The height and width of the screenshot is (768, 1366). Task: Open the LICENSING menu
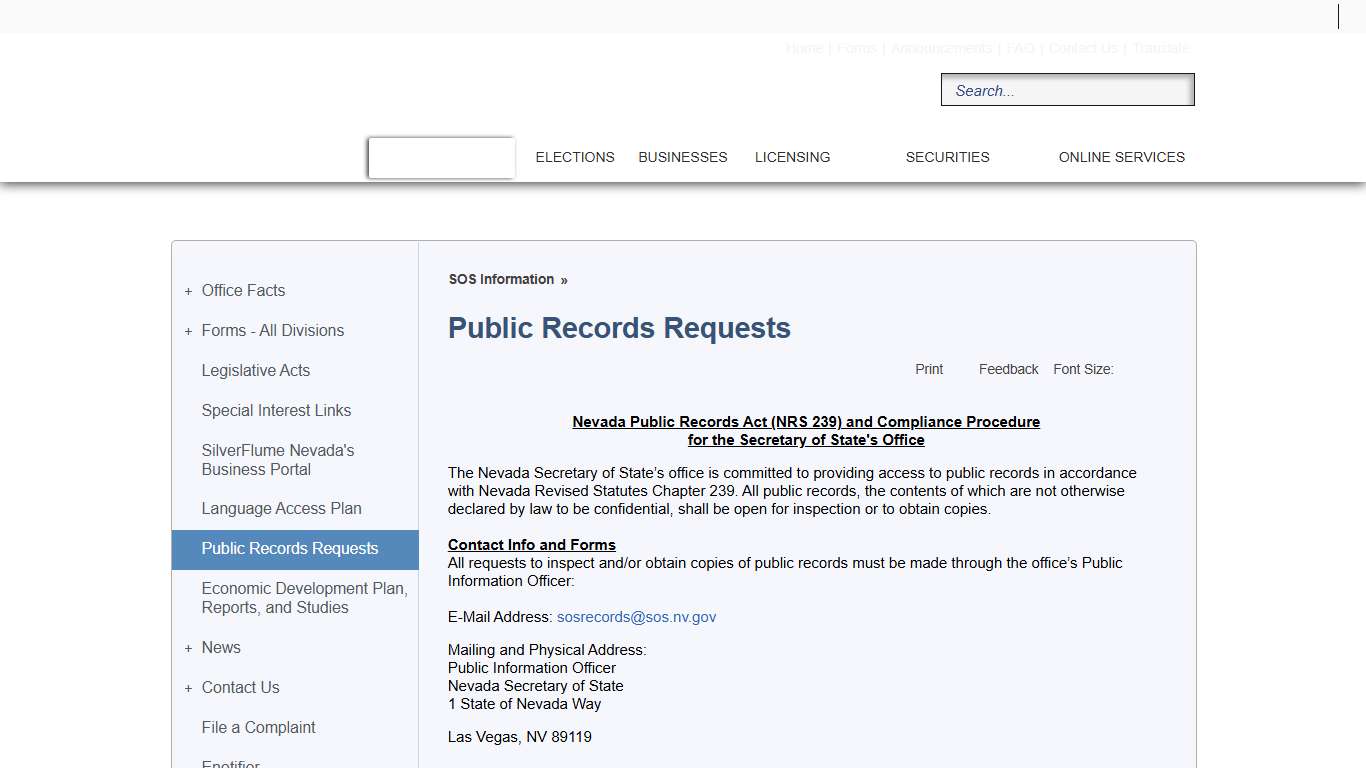792,157
